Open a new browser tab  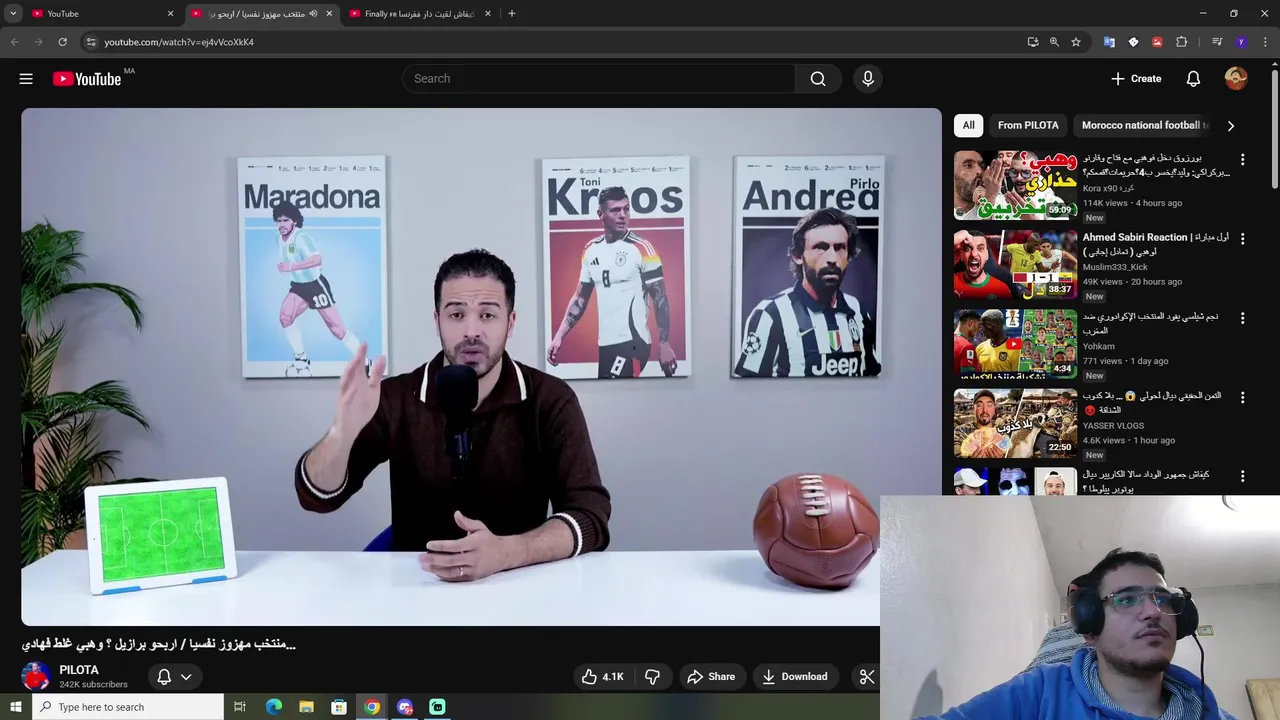(x=512, y=14)
